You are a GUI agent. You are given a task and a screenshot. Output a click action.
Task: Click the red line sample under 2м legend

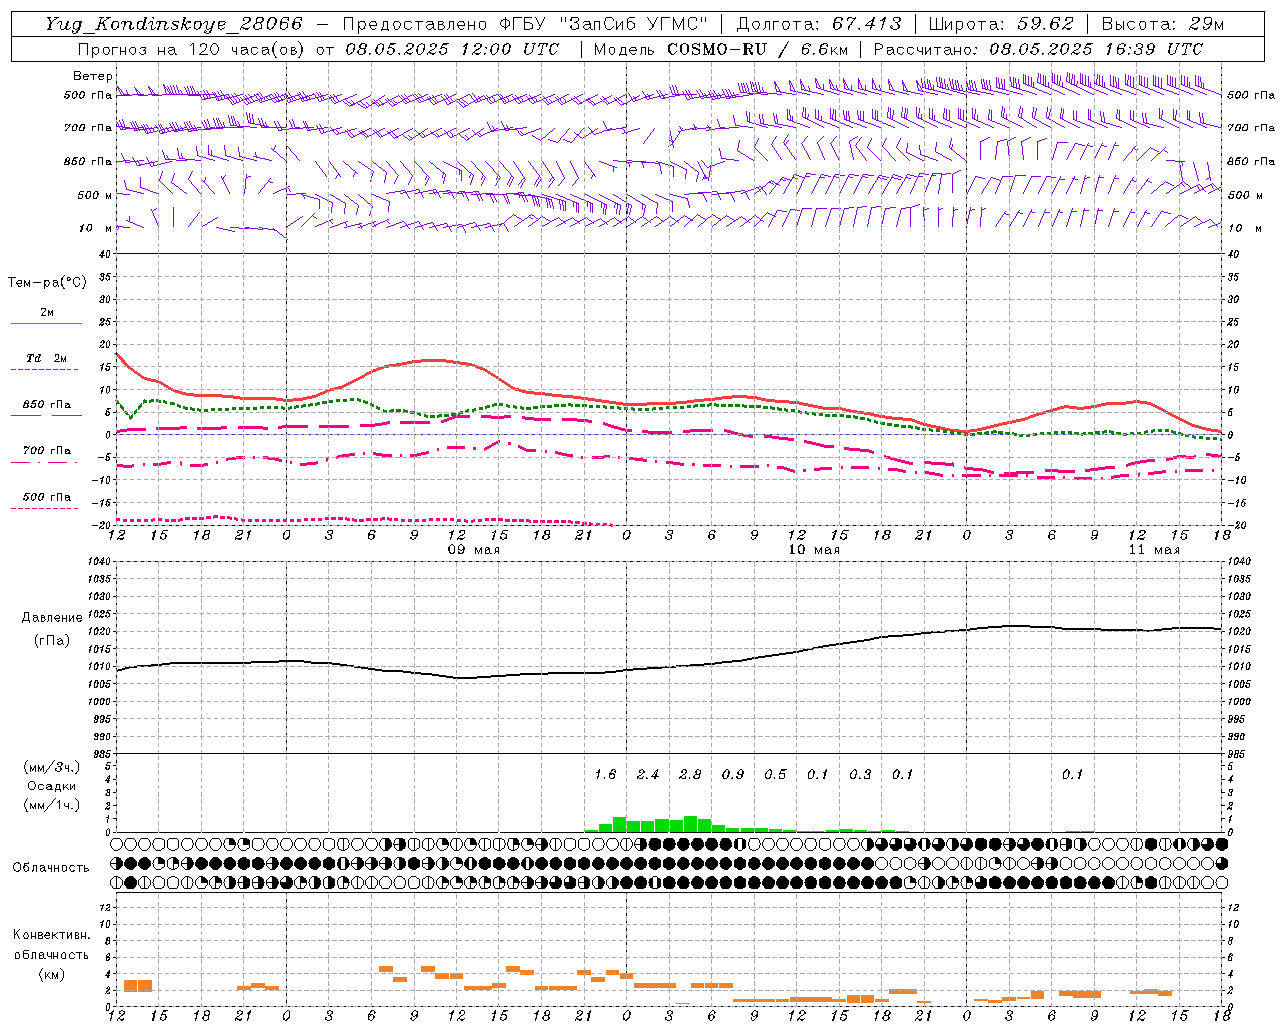point(46,324)
